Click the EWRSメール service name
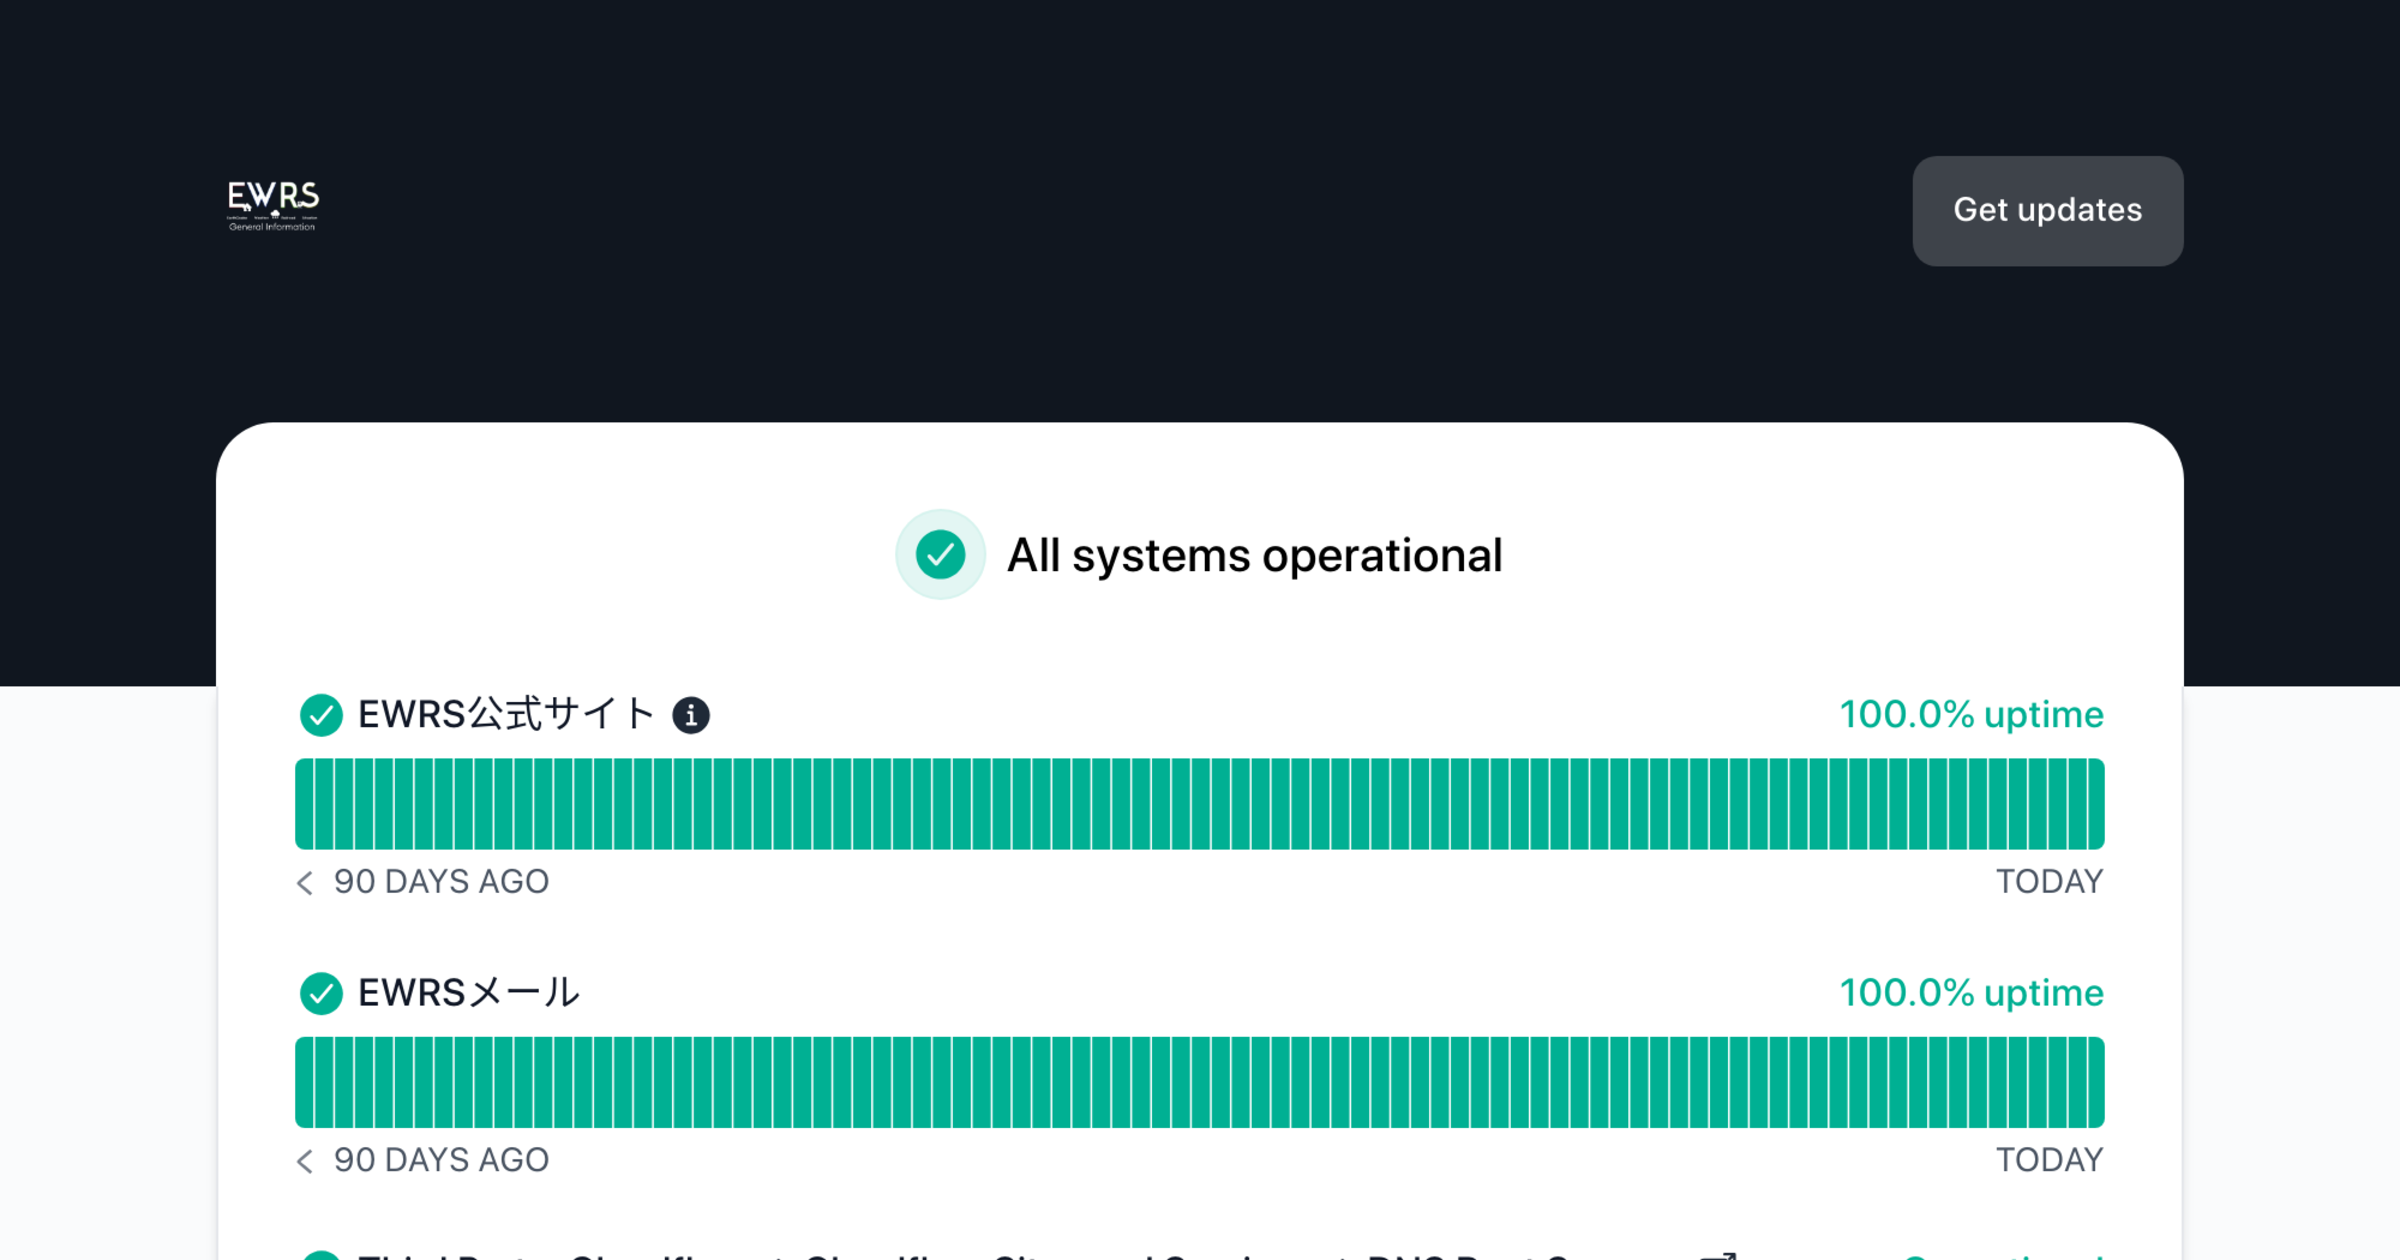This screenshot has width=2400, height=1260. pyautogui.click(x=469, y=993)
